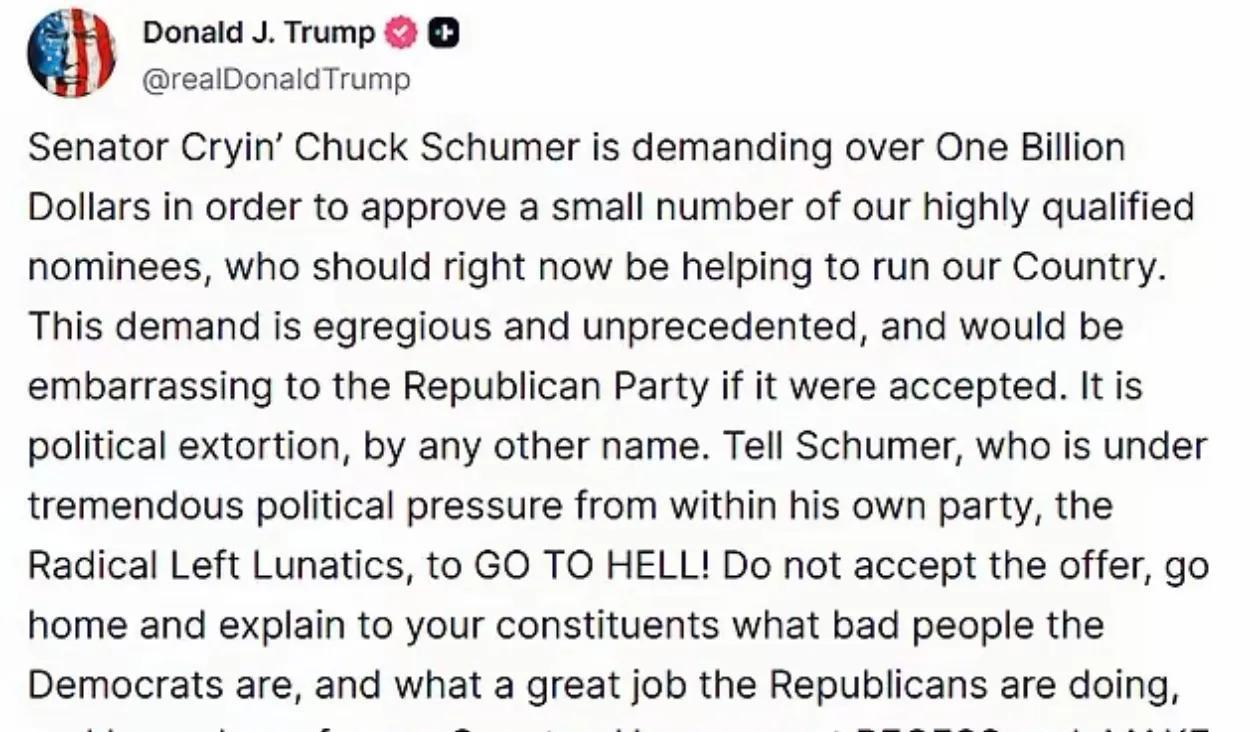Click the phrase "One Billion" in the post
The width and height of the screenshot is (1260, 732).
pyautogui.click(x=1031, y=148)
